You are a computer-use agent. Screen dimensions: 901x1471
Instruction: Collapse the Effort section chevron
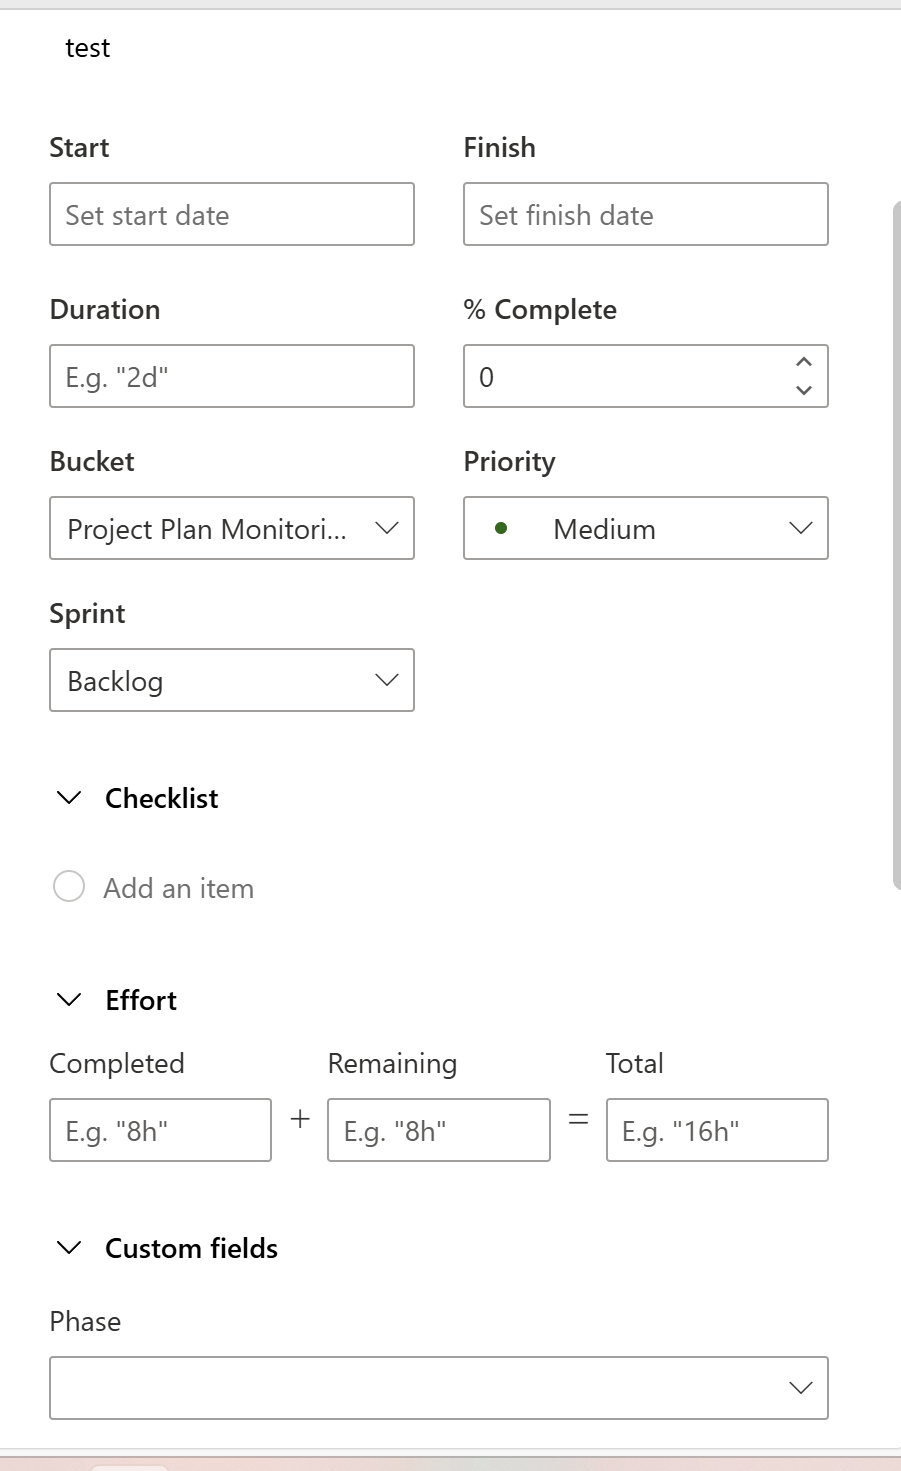point(69,1000)
